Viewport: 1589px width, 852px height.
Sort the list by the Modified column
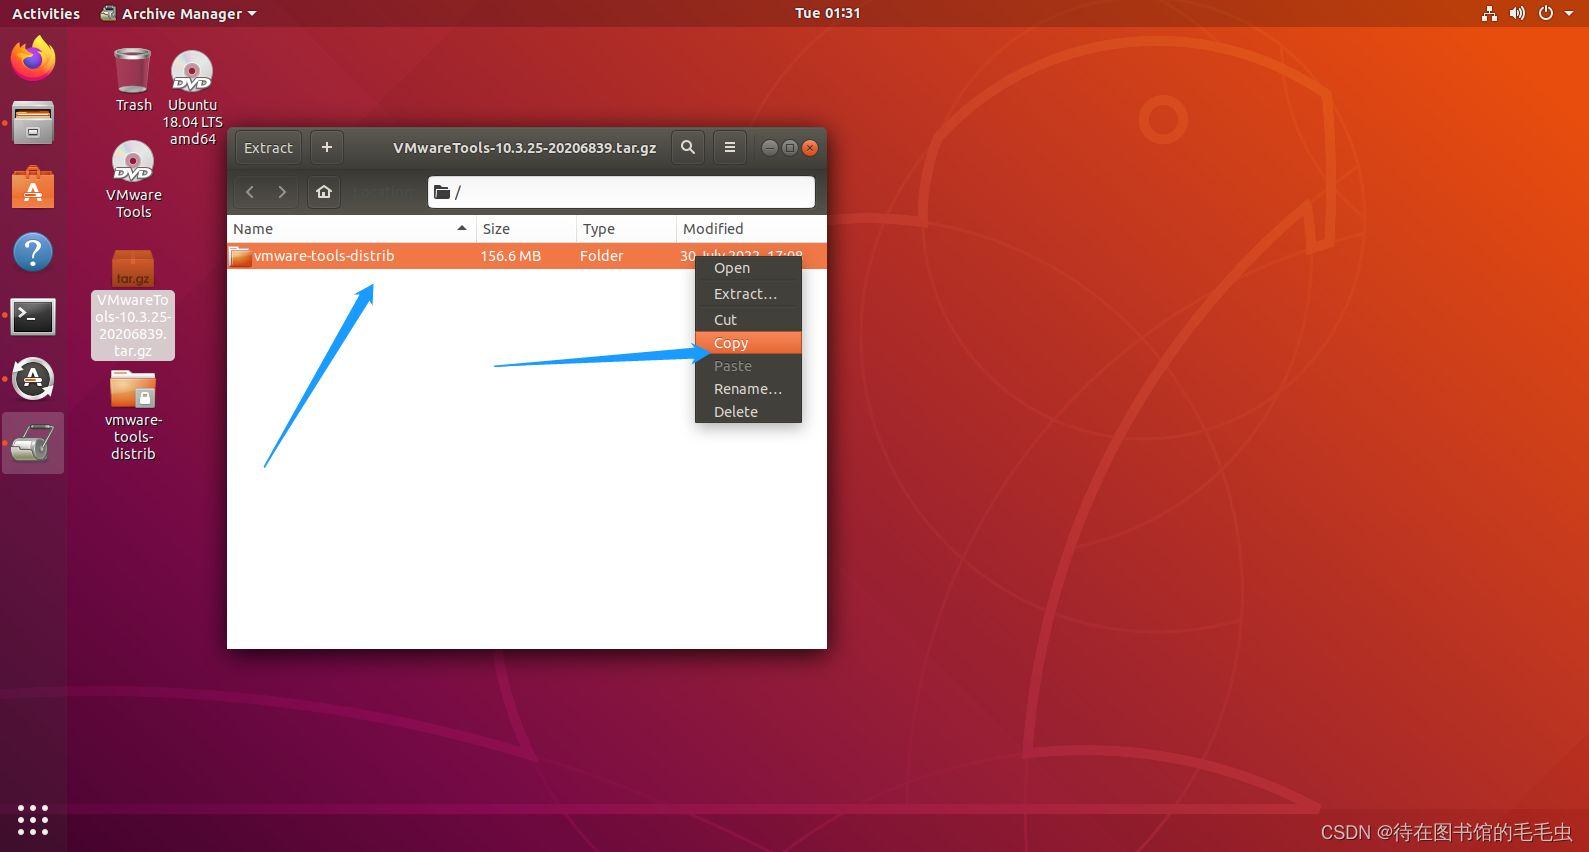[751, 229]
